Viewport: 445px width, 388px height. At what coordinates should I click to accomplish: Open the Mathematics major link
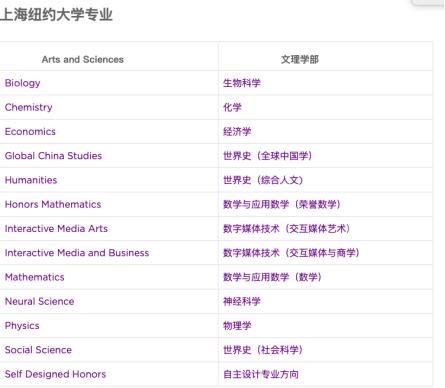(x=34, y=277)
